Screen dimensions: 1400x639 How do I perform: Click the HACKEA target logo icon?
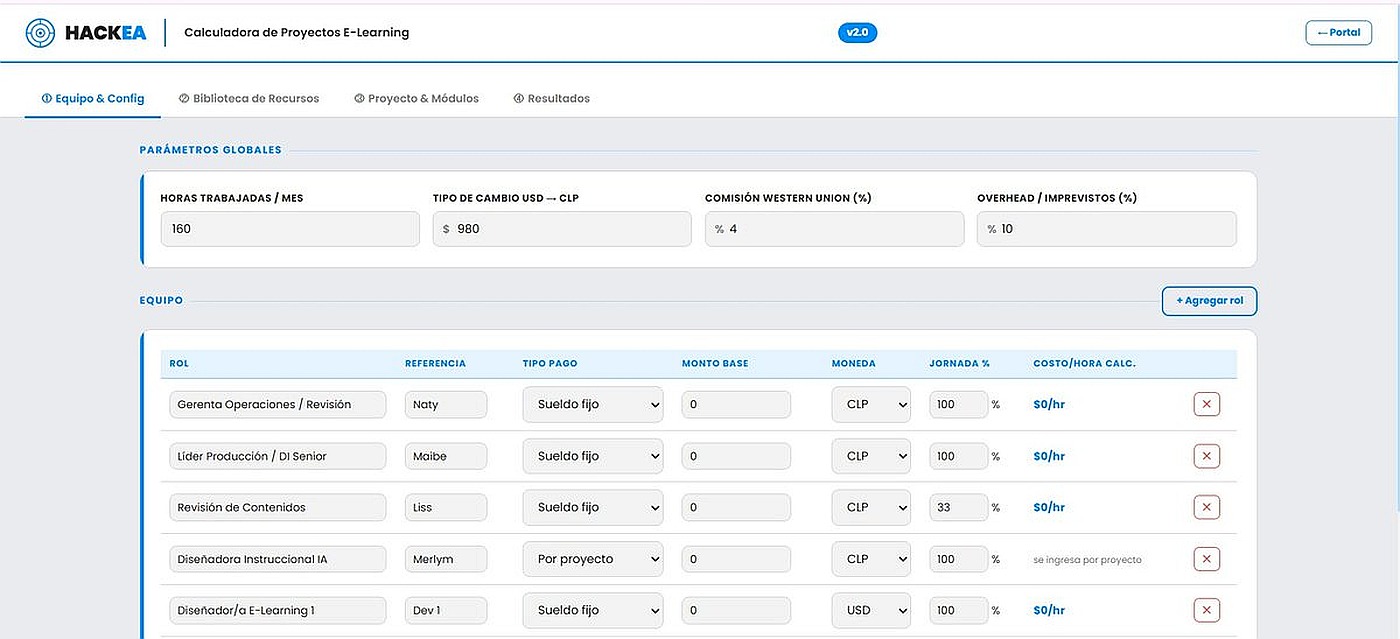tap(40, 33)
